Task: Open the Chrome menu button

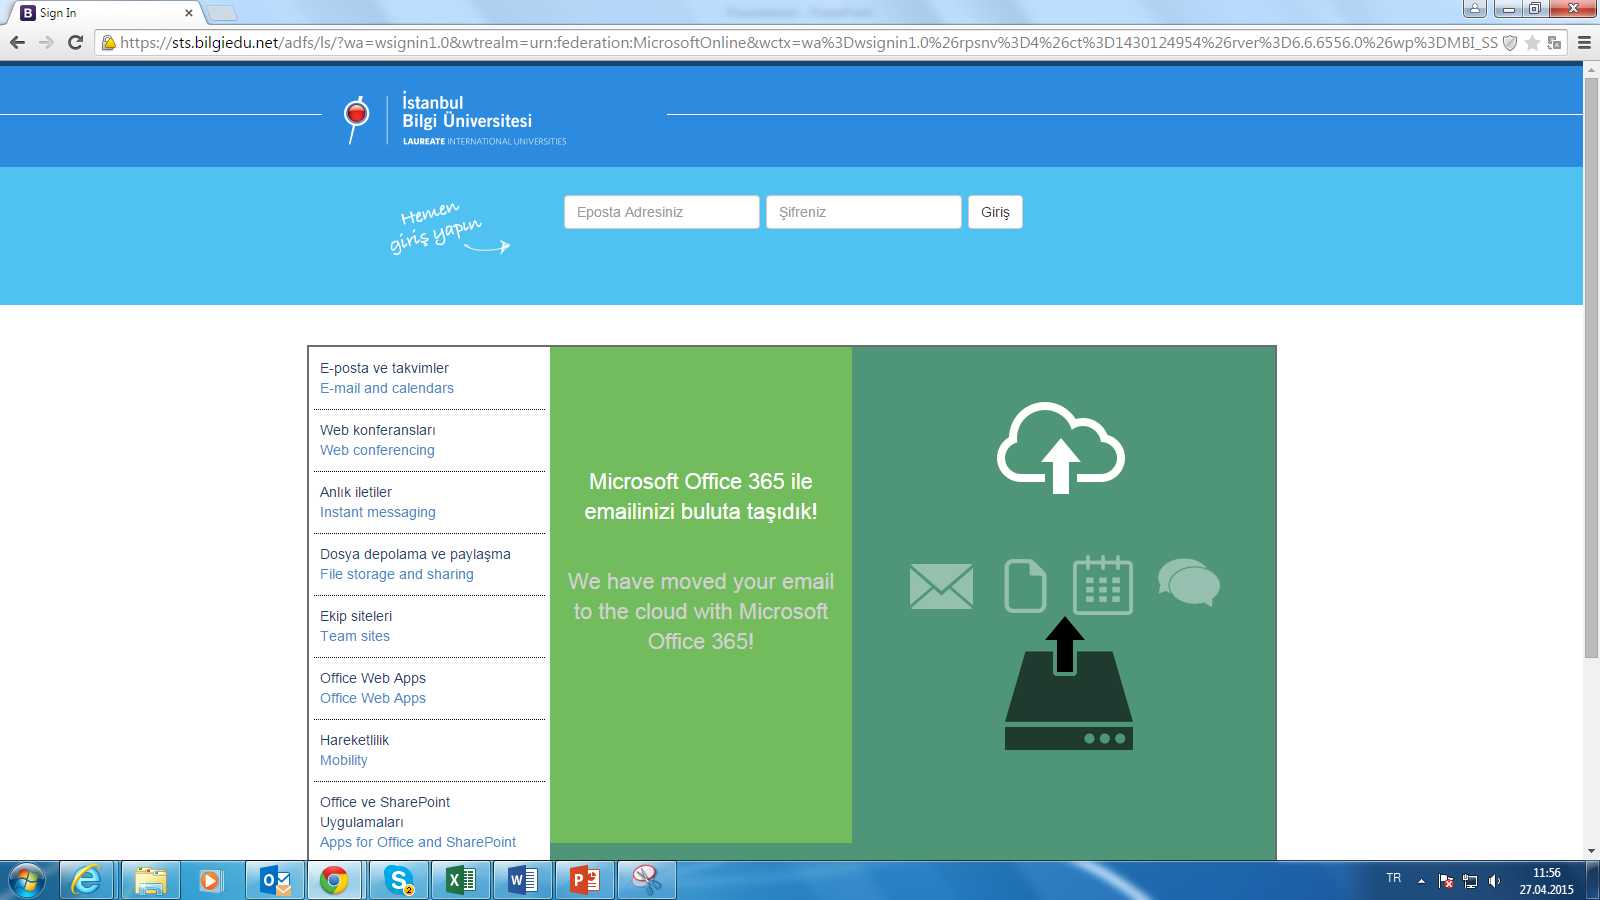Action: [1584, 43]
